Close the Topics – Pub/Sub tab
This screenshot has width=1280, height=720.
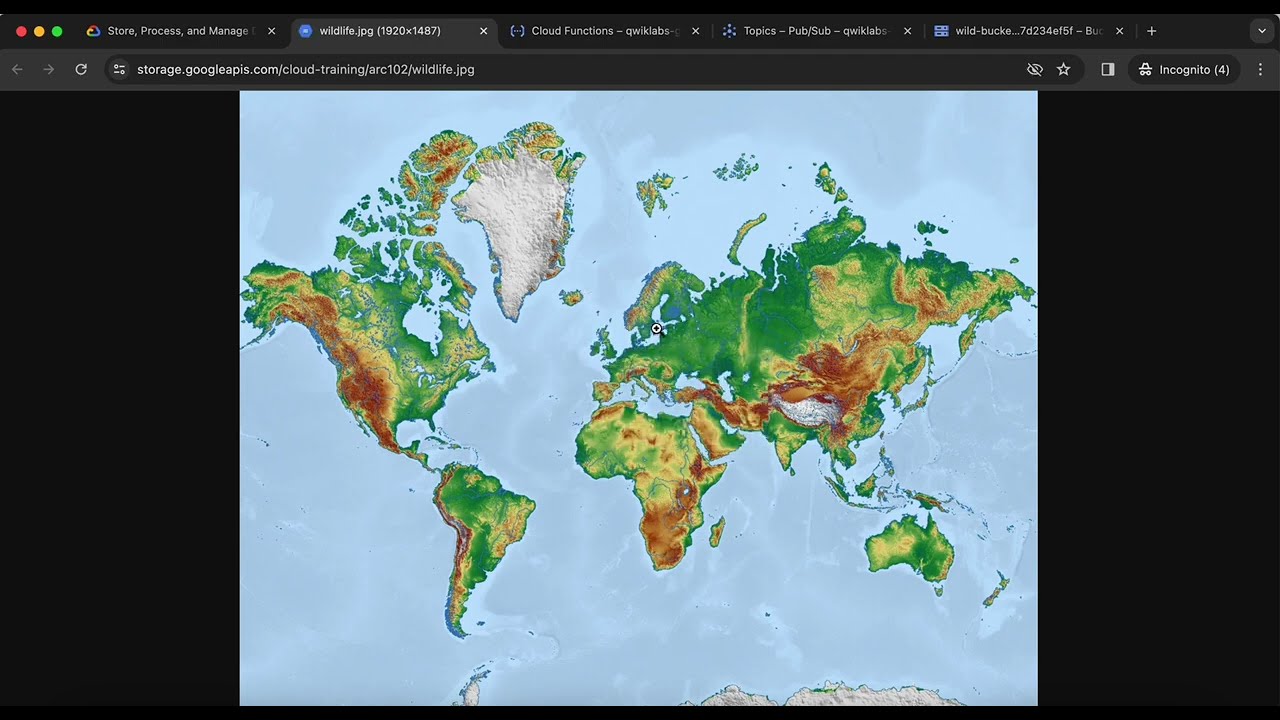click(908, 31)
